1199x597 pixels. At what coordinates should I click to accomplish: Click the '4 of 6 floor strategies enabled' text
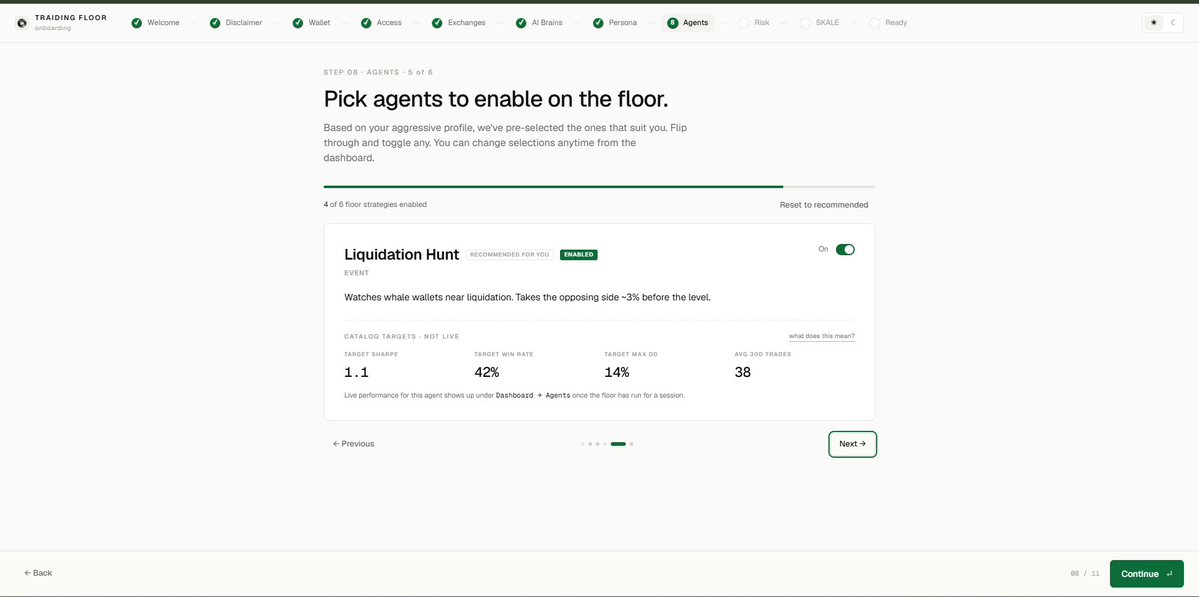[x=375, y=205]
